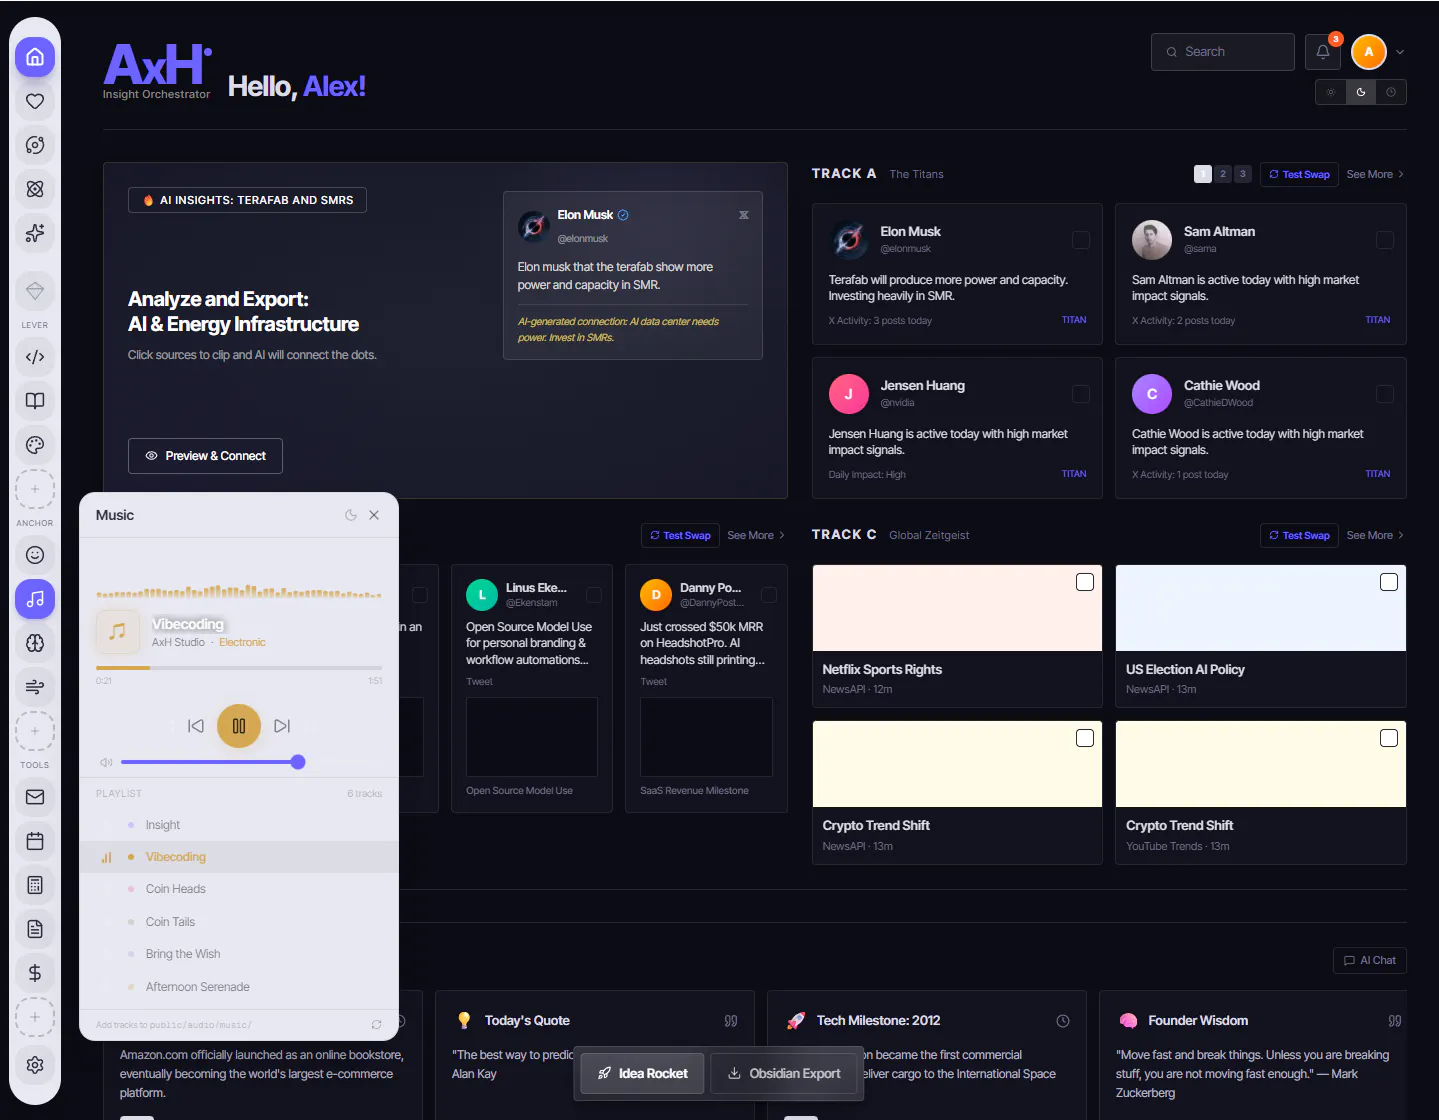Image resolution: width=1439 pixels, height=1120 pixels.
Task: Click the refresh icon at Music panel bottom
Action: click(x=376, y=1025)
